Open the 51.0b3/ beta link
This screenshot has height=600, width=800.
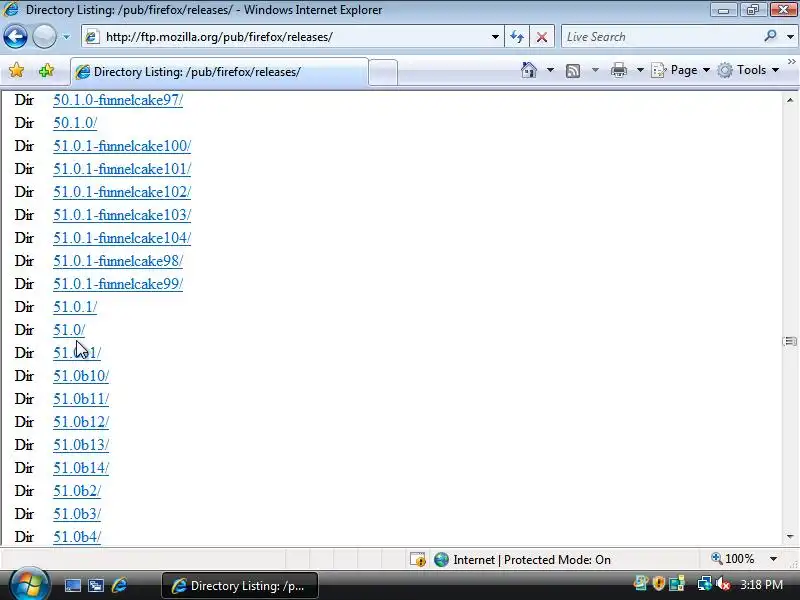pos(77,514)
